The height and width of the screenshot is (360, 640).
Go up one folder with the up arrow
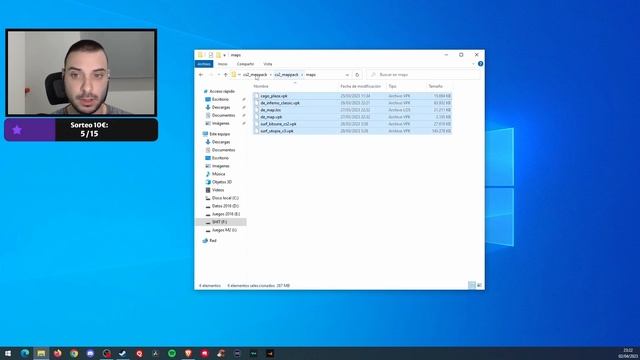coord(225,75)
